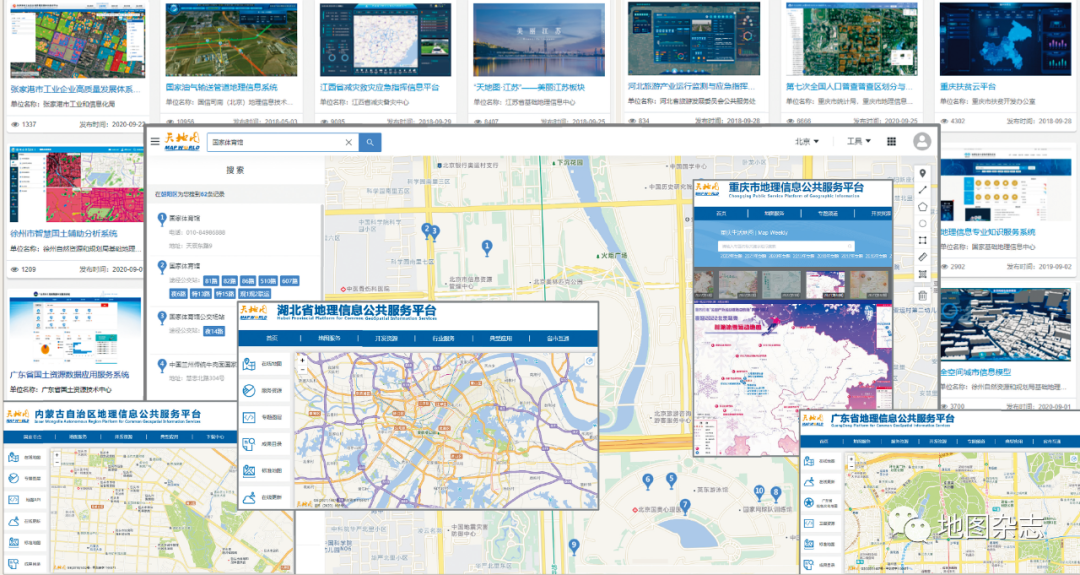The width and height of the screenshot is (1080, 575).
Task: Clear the search box with the X icon
Action: [x=349, y=143]
